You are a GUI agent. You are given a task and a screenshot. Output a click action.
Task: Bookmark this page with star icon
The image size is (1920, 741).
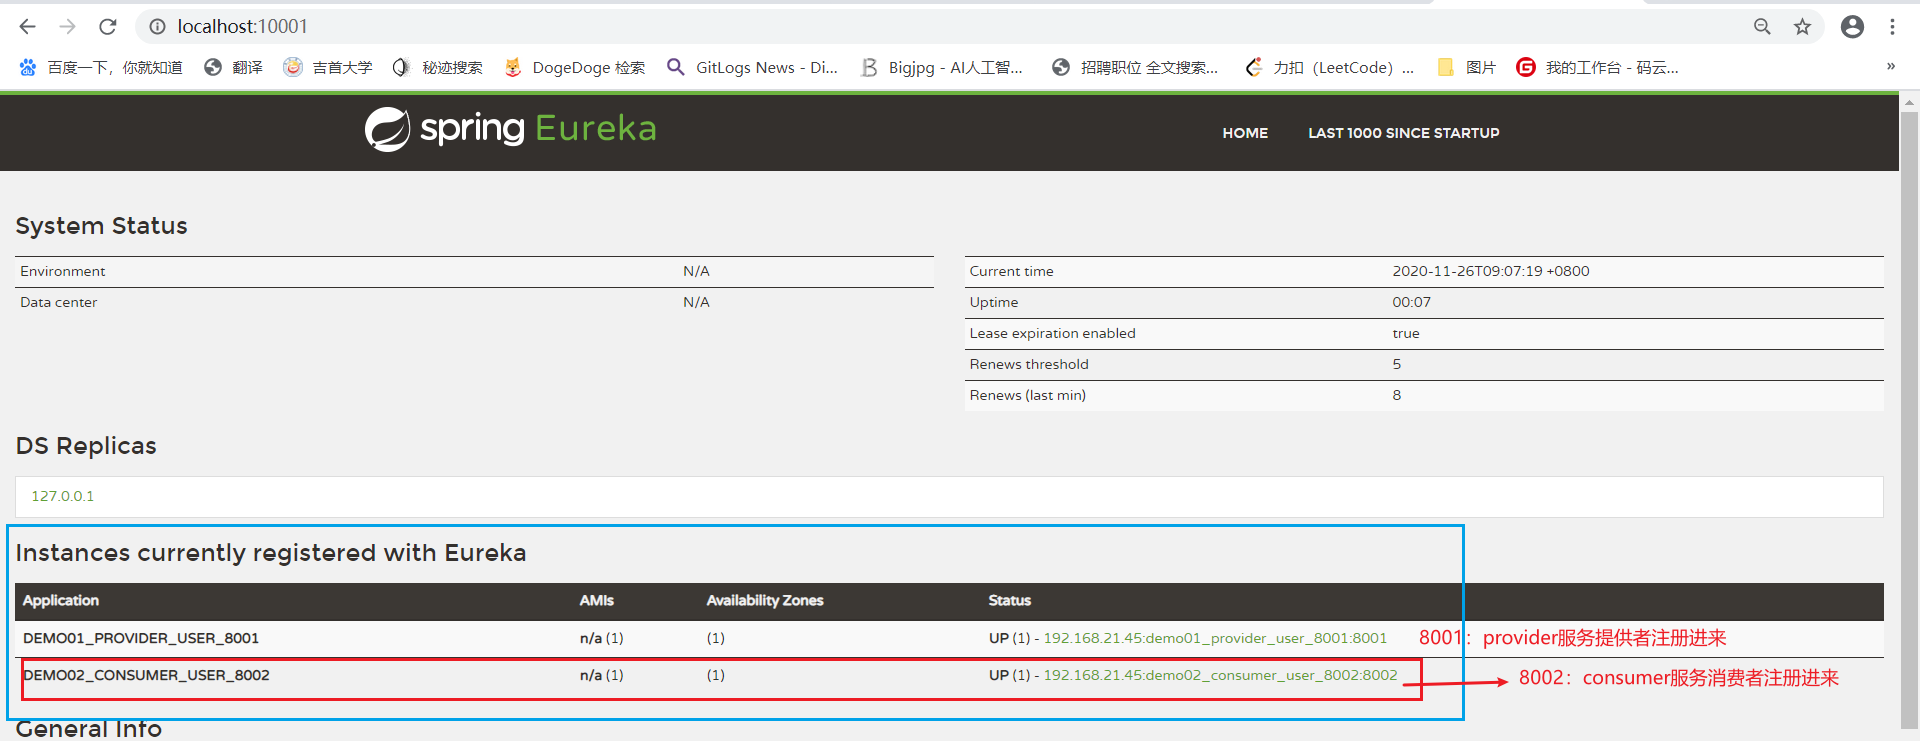pyautogui.click(x=1802, y=27)
